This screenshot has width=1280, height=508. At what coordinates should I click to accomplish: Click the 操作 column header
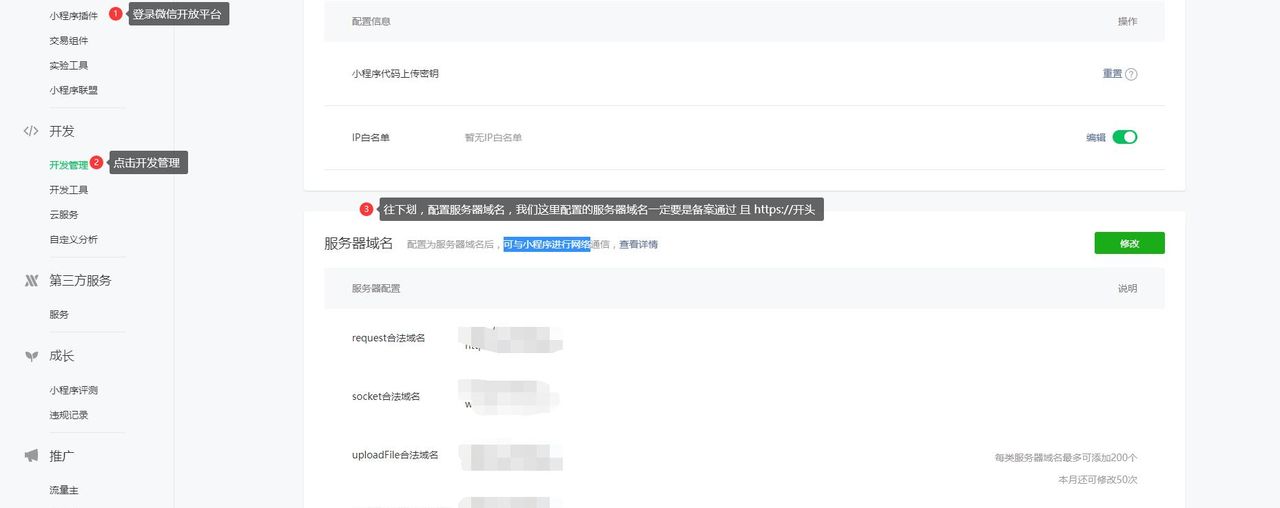pos(1127,21)
